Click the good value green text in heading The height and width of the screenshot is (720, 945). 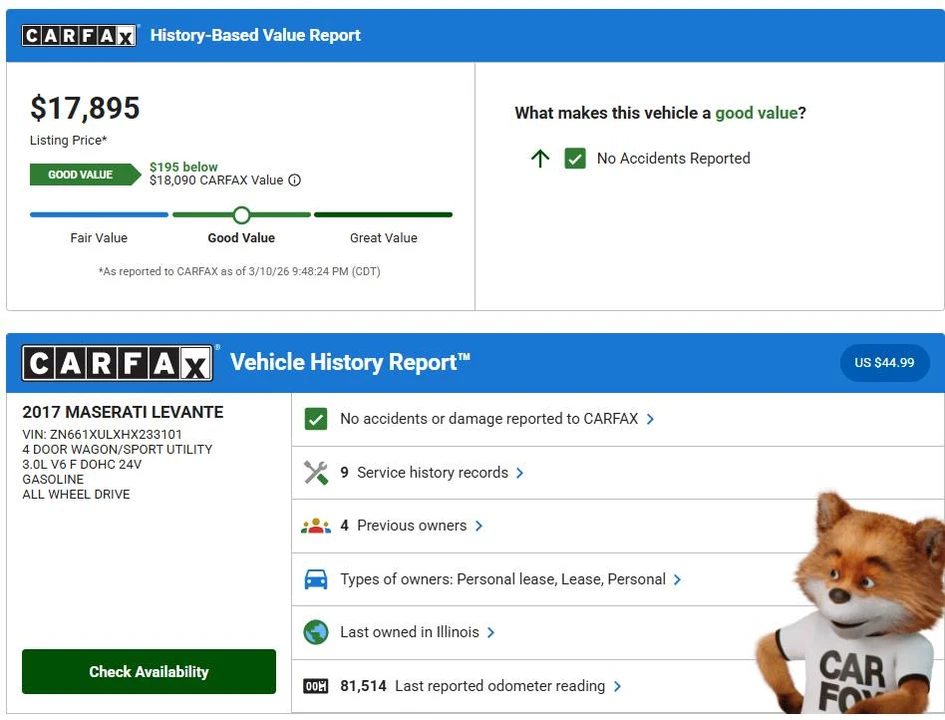756,113
